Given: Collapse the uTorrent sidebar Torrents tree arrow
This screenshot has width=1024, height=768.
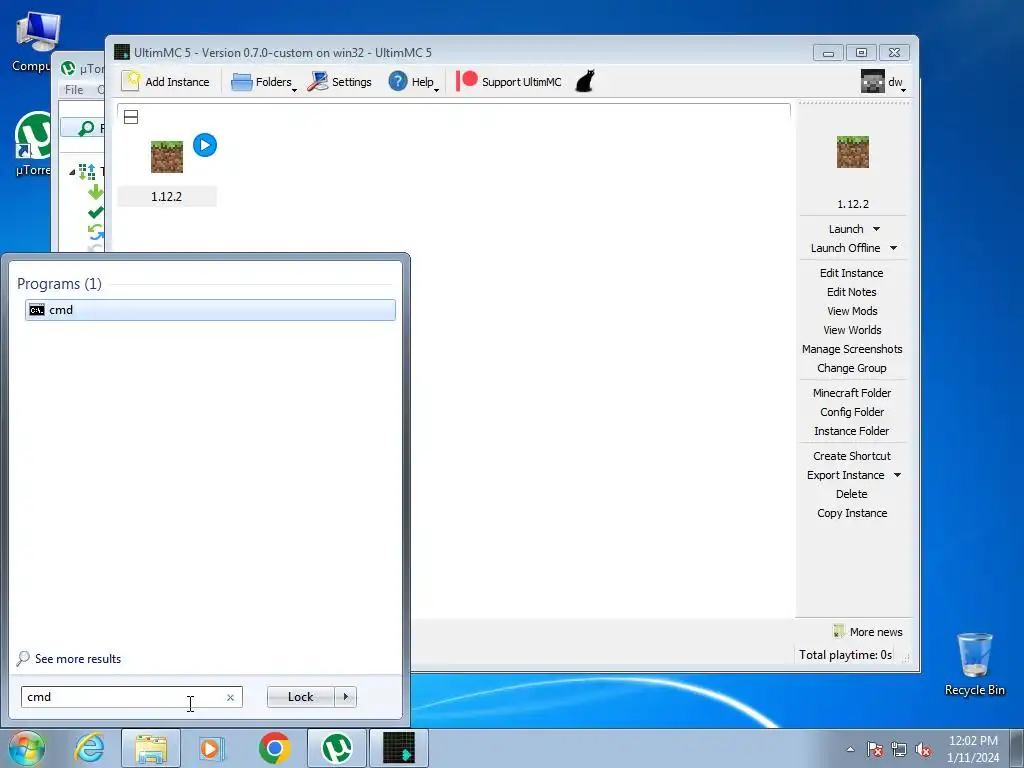Looking at the screenshot, I should pos(72,172).
